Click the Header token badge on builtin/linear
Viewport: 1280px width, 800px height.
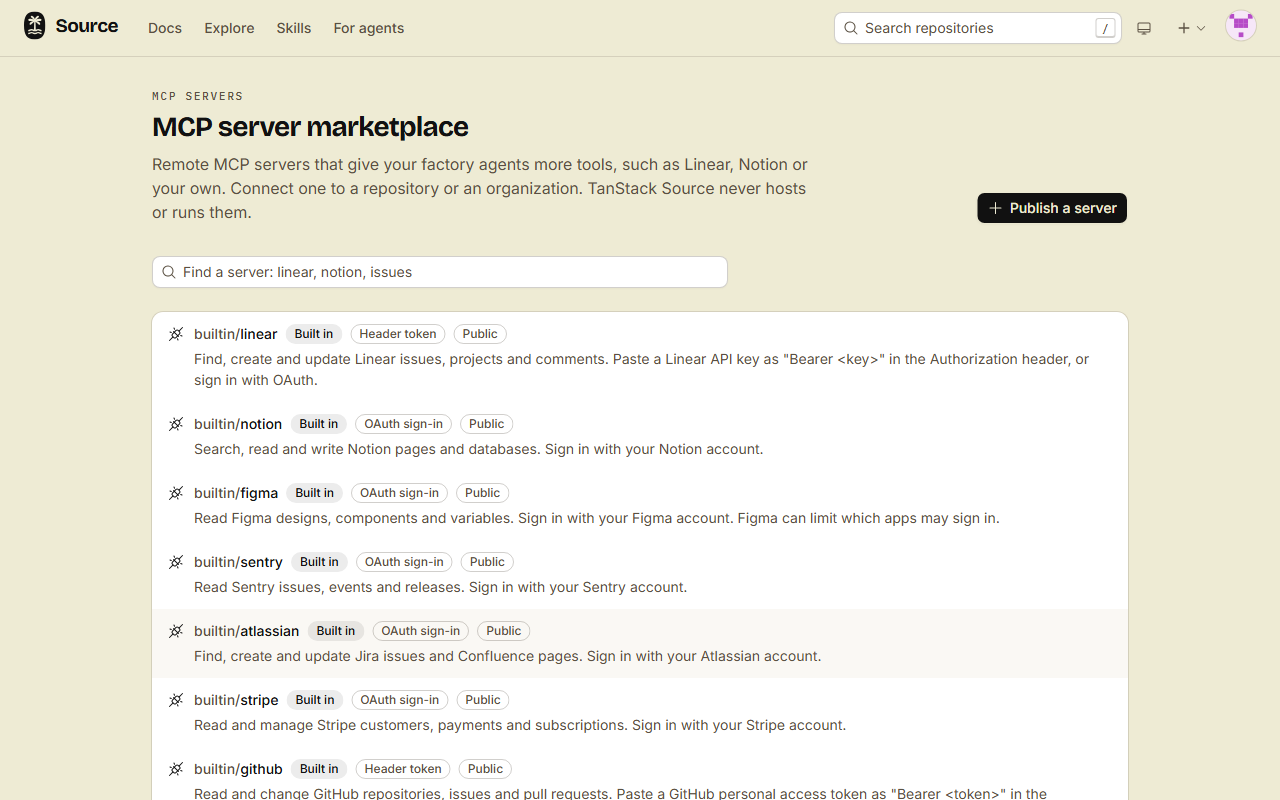398,334
